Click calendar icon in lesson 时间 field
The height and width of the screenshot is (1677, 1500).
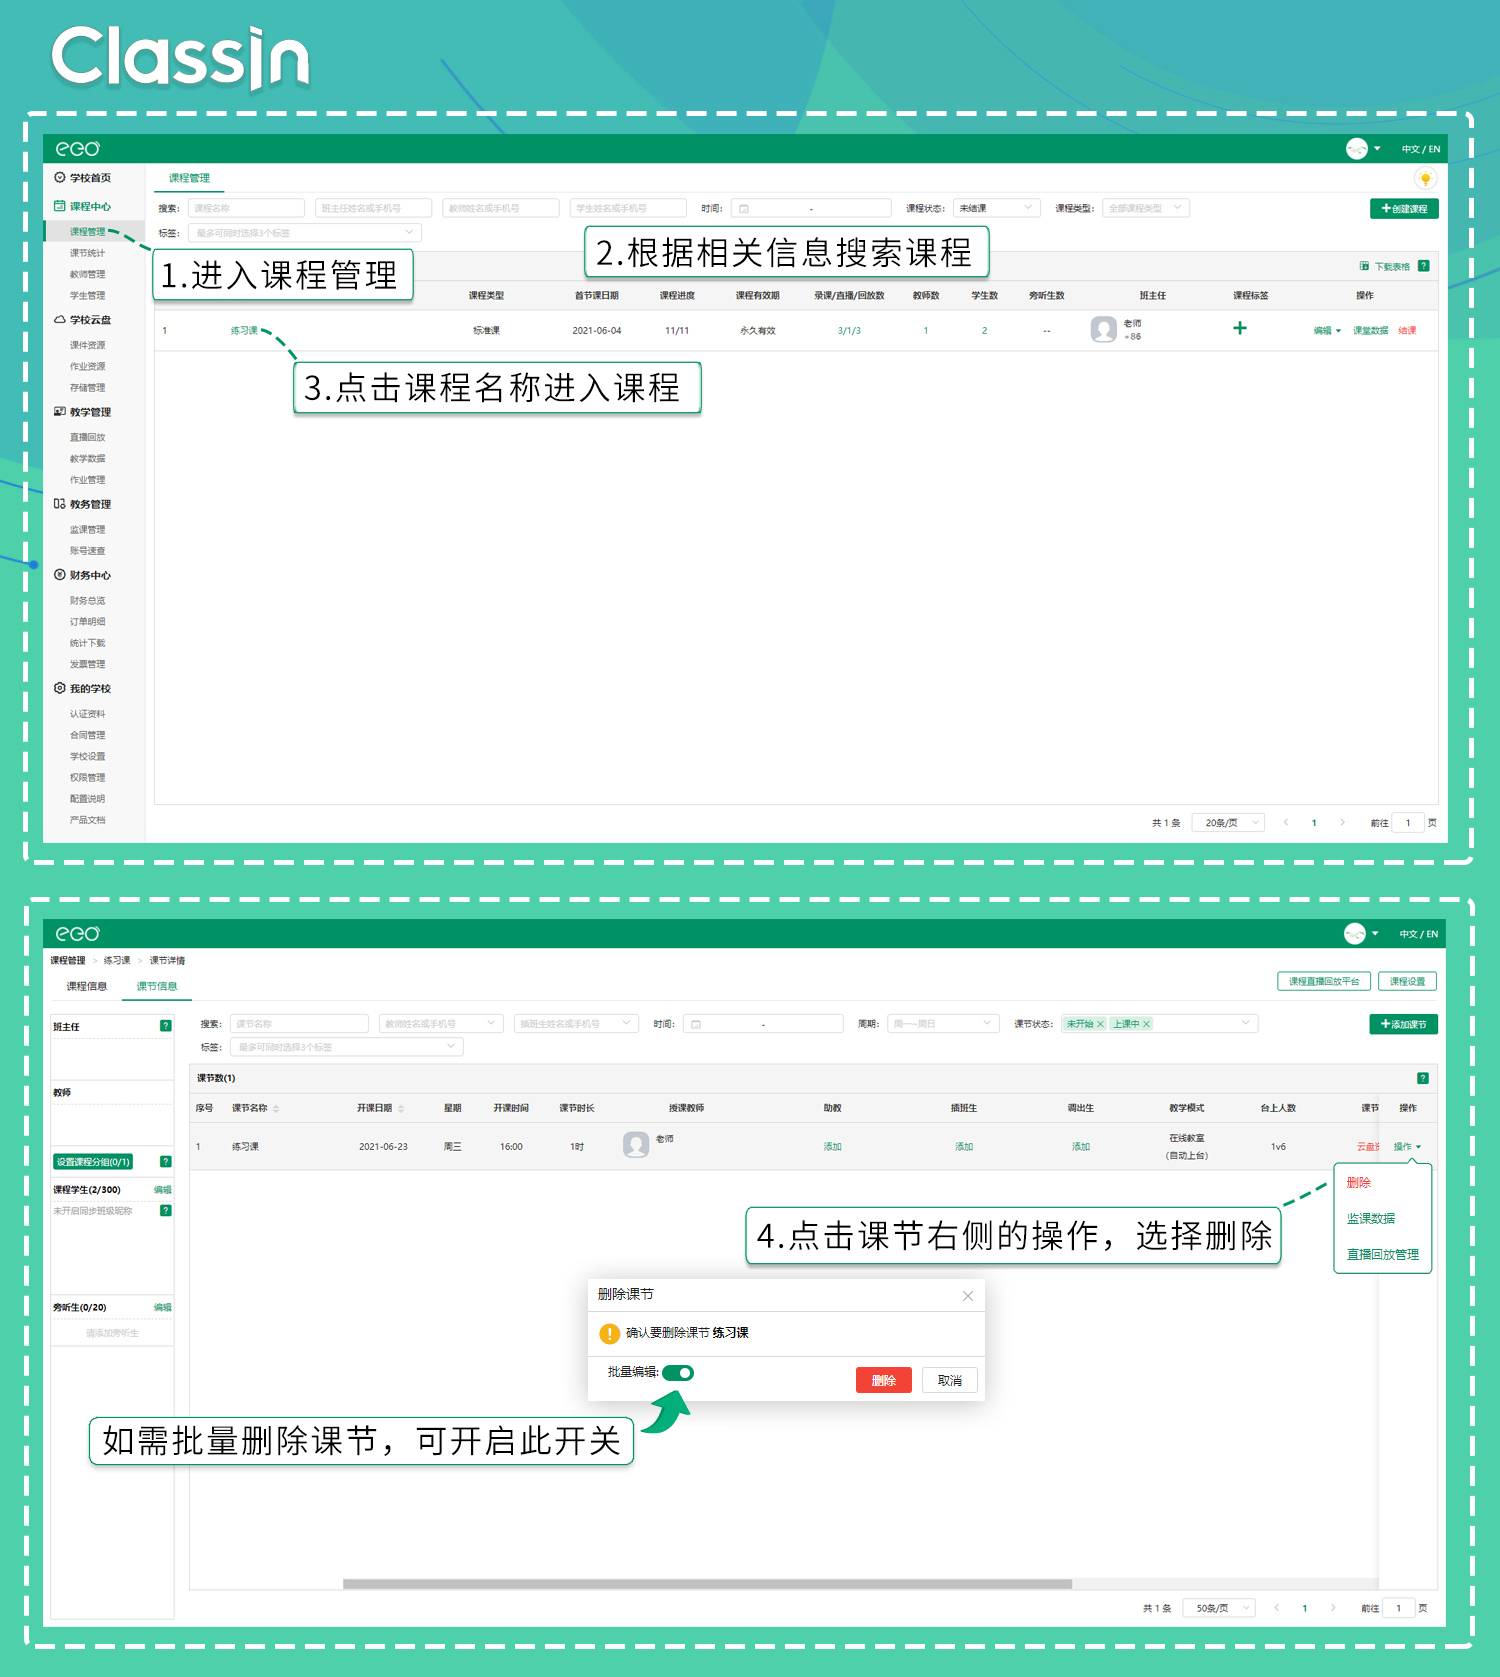[x=696, y=1024]
